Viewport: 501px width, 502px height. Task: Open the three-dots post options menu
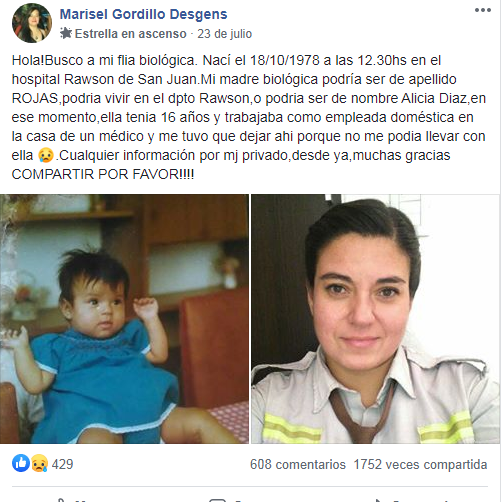pyautogui.click(x=482, y=10)
